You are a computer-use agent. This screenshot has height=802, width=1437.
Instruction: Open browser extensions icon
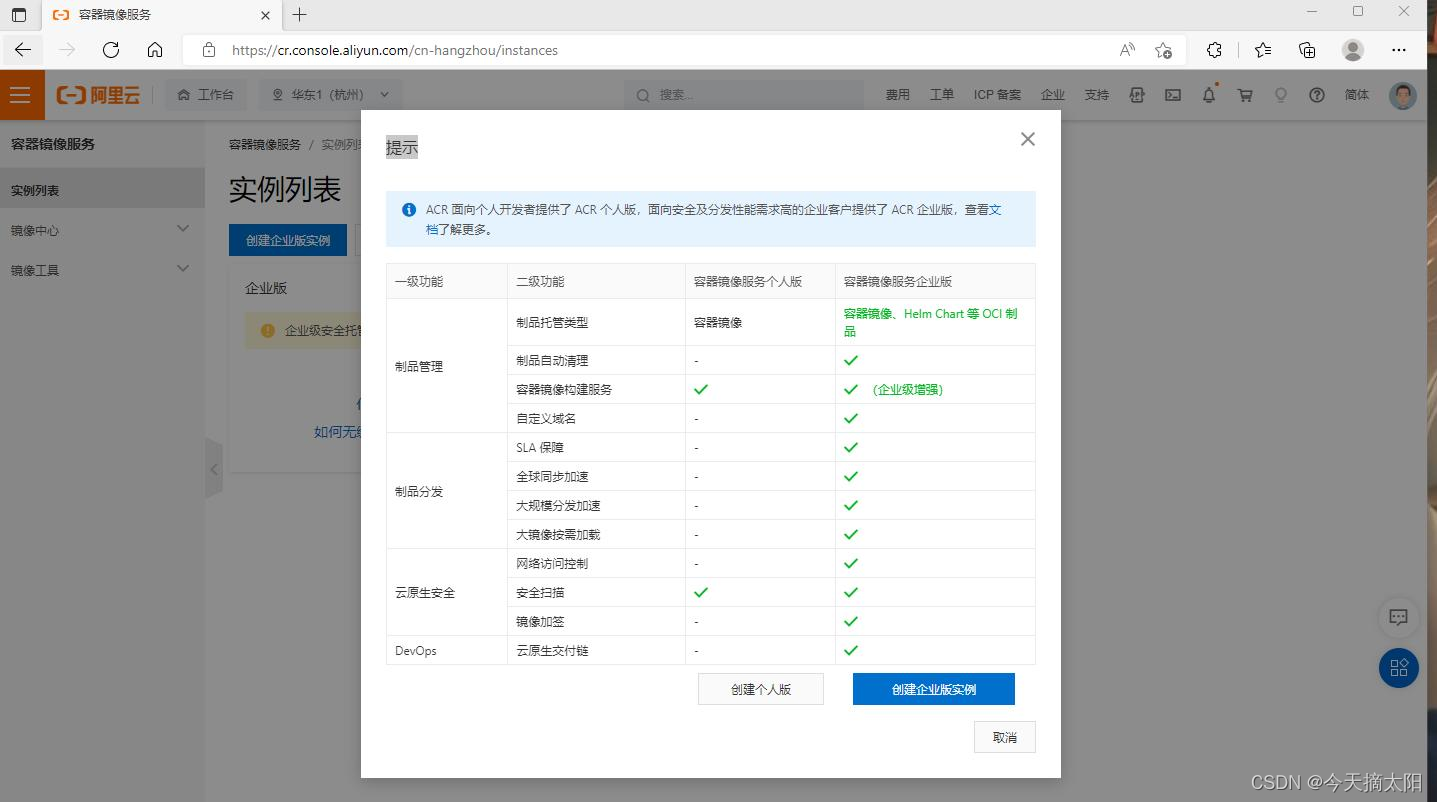coord(1214,50)
